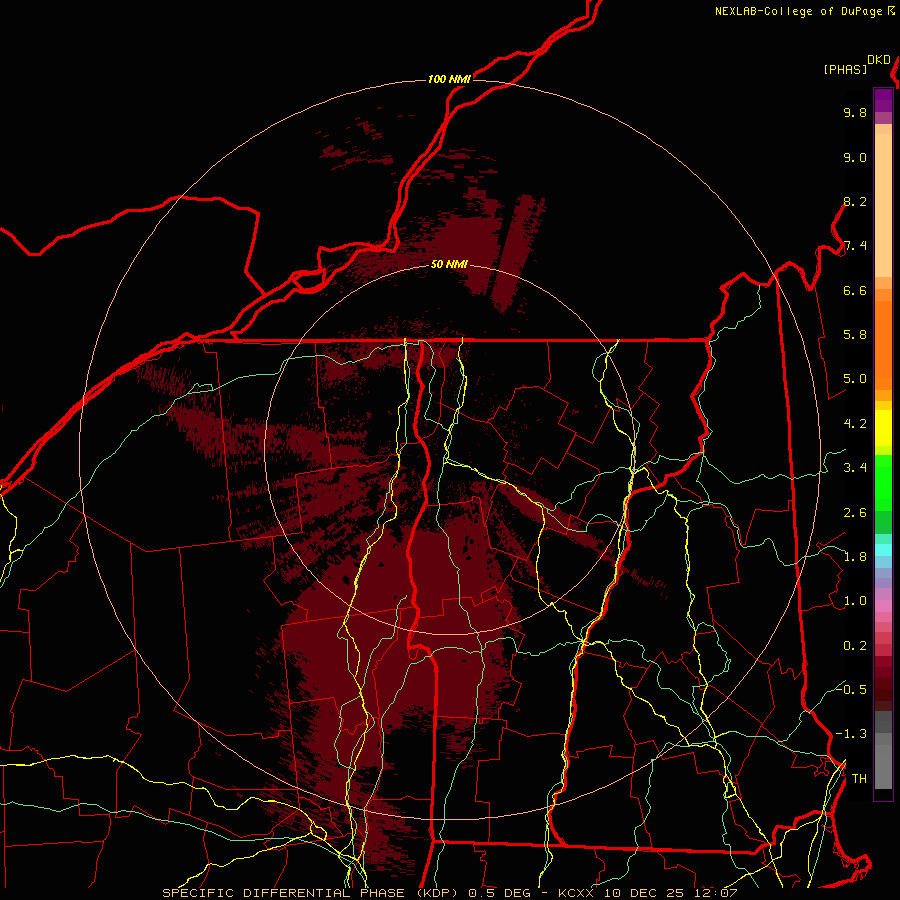Pick the solid orange band on color bar
This screenshot has width=900, height=900.
(883, 345)
